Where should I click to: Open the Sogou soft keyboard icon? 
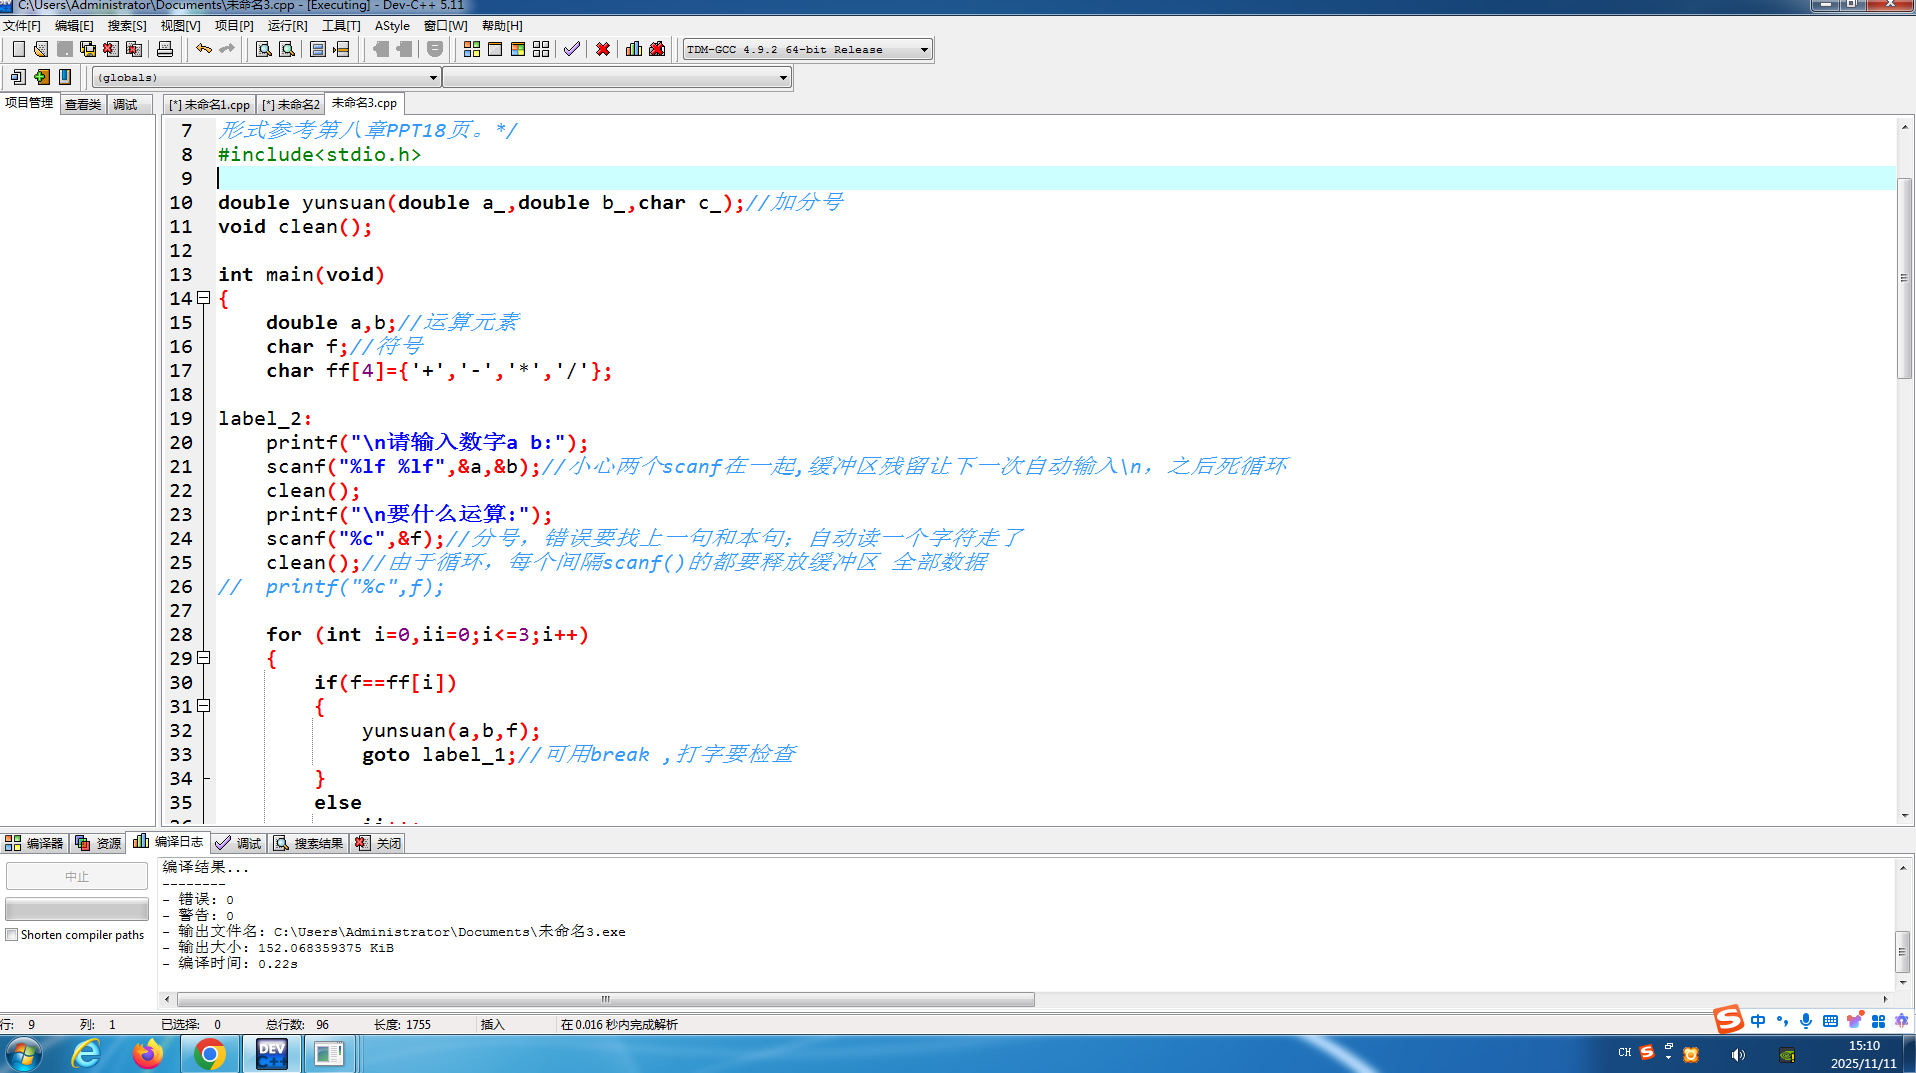click(x=1830, y=1021)
